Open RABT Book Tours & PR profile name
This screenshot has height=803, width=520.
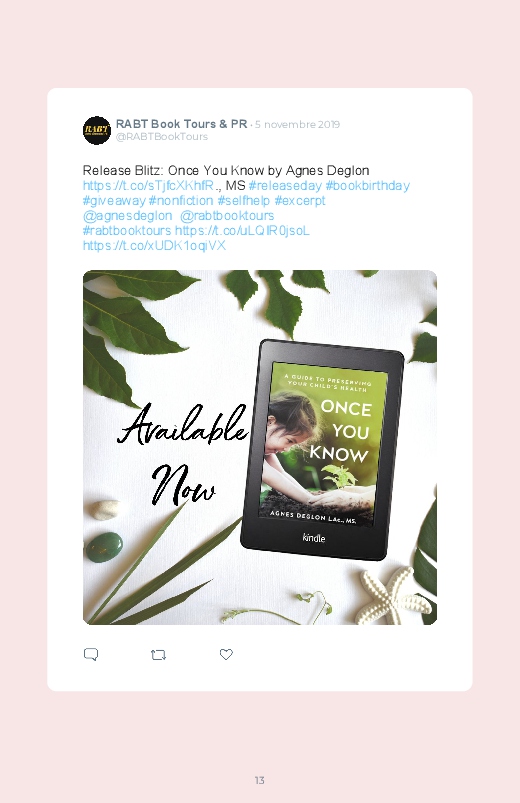[181, 124]
